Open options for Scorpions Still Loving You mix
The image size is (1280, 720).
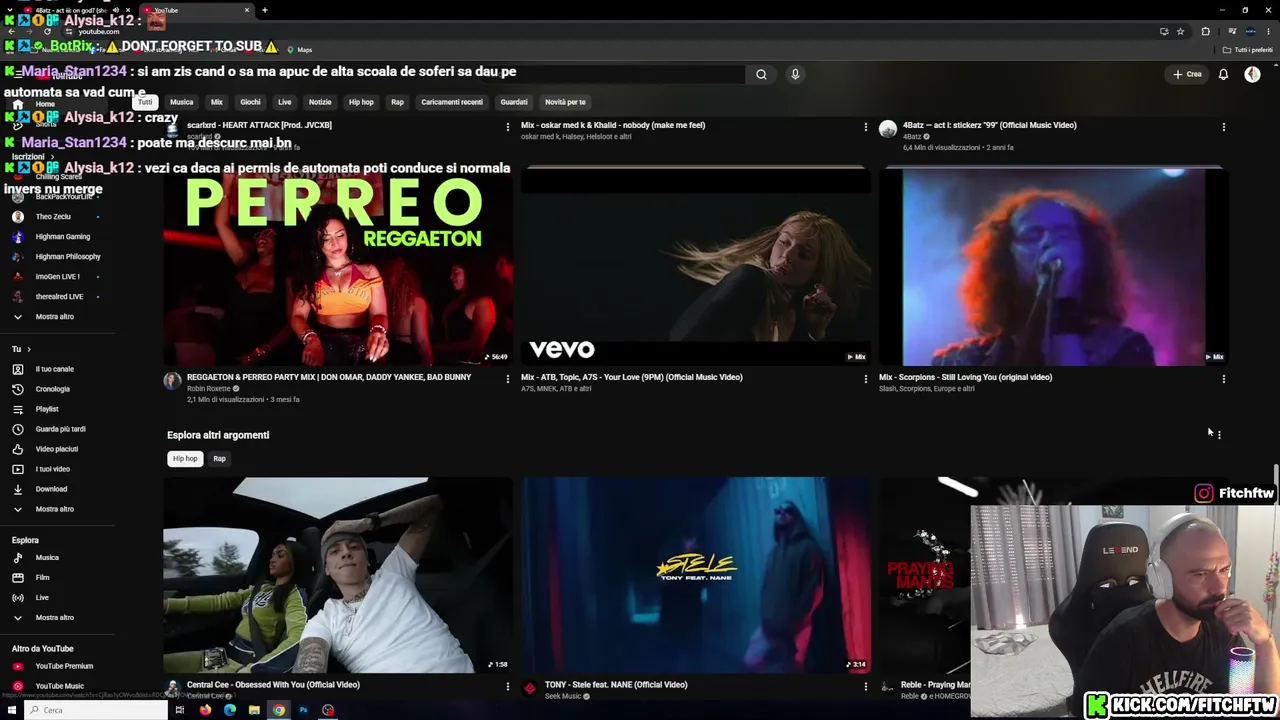(x=1223, y=379)
